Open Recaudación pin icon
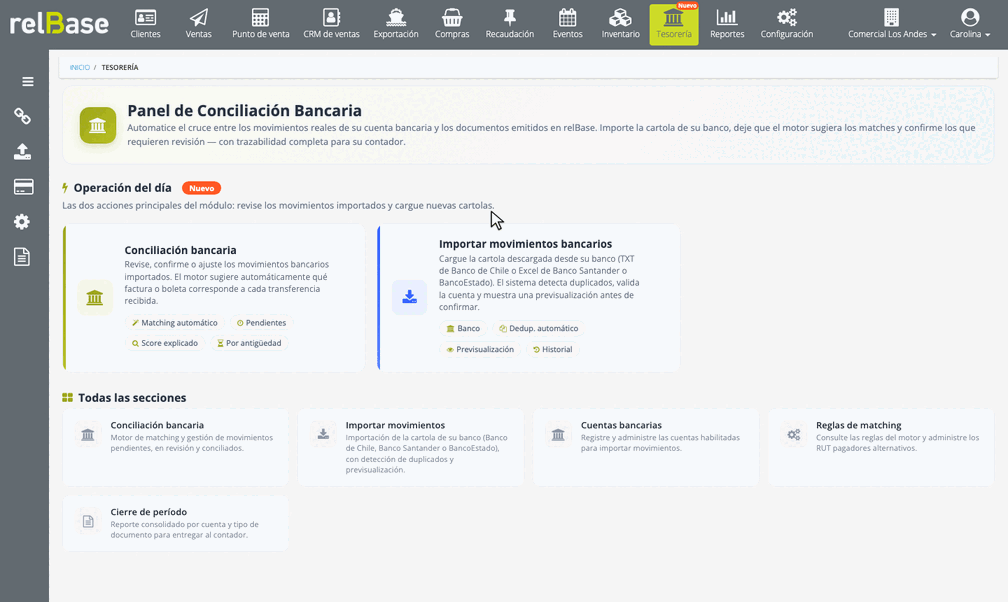 510,17
